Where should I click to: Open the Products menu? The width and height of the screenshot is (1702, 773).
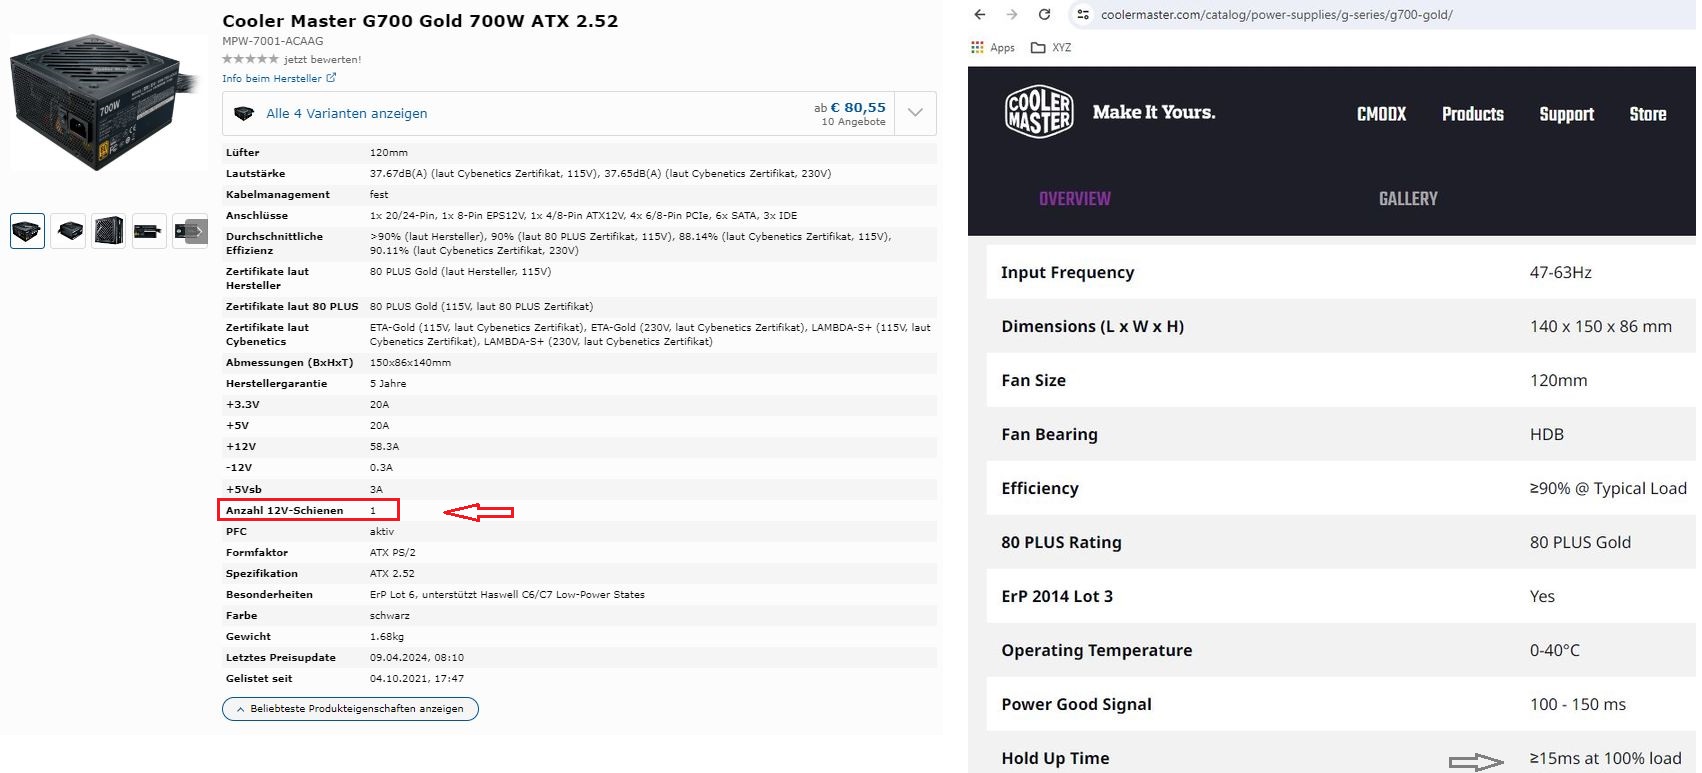pos(1472,114)
